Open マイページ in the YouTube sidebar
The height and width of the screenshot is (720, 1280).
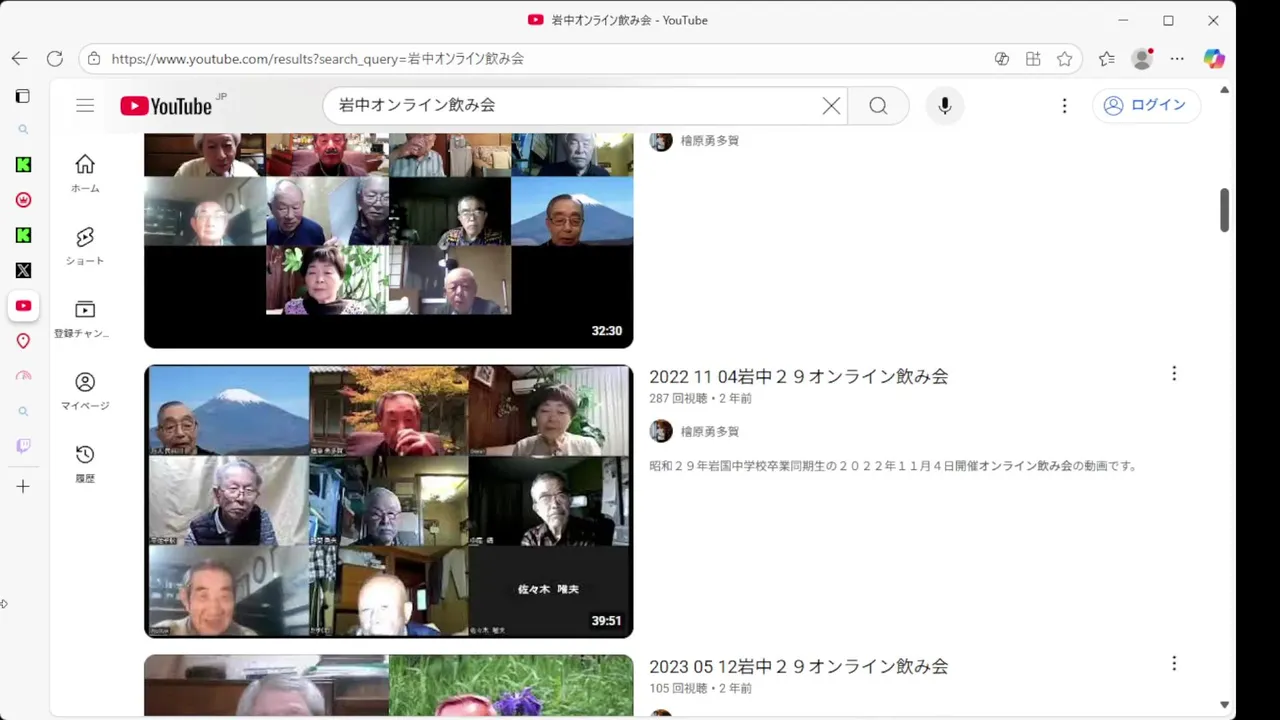[85, 391]
